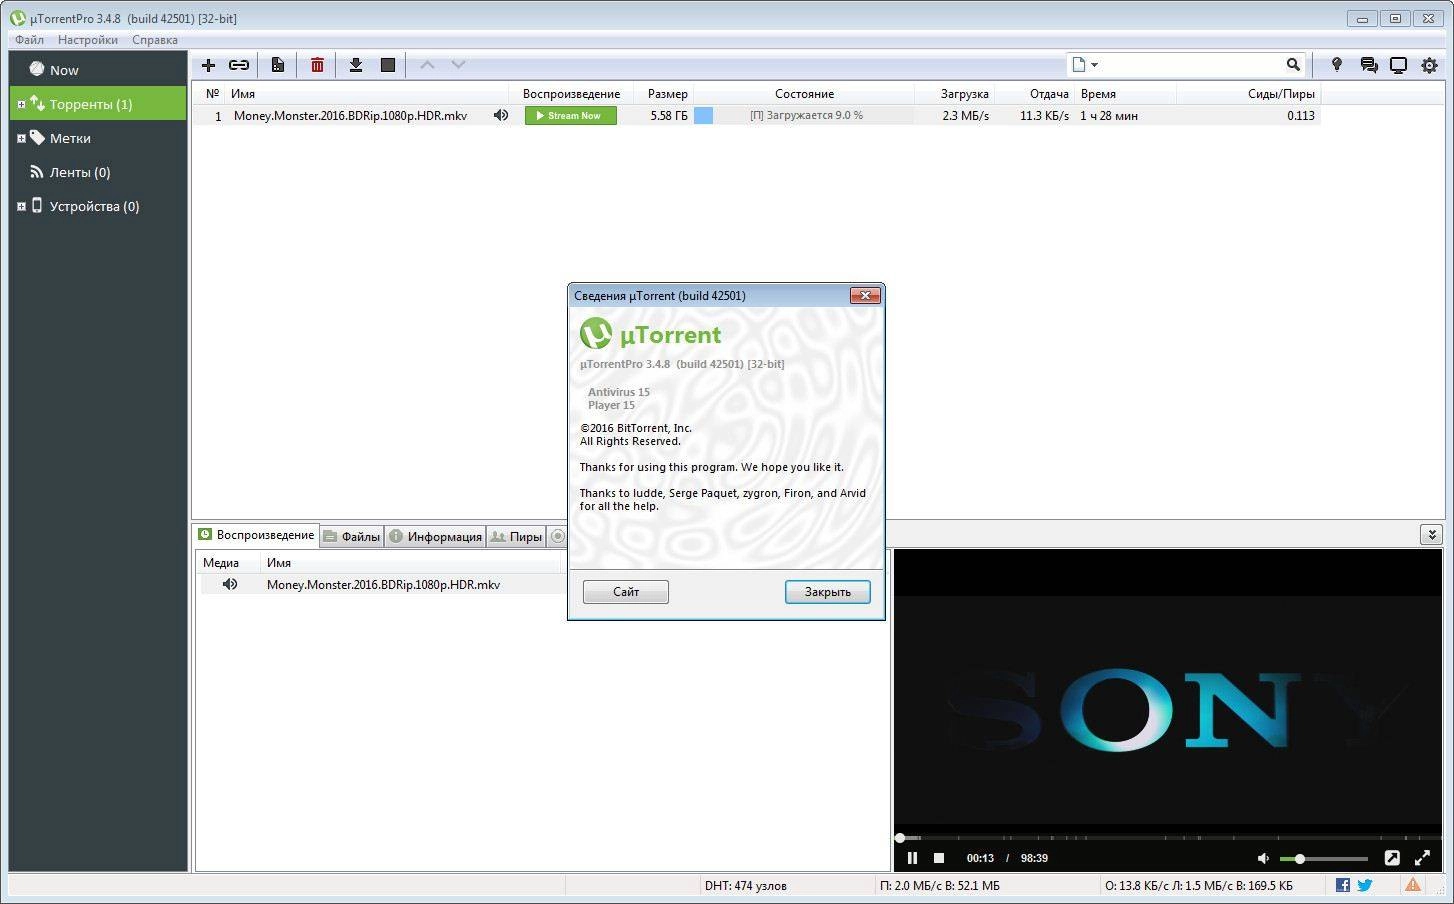The width and height of the screenshot is (1454, 904).
Task: Expand the Торренты tree node
Action: pyautogui.click(x=21, y=104)
